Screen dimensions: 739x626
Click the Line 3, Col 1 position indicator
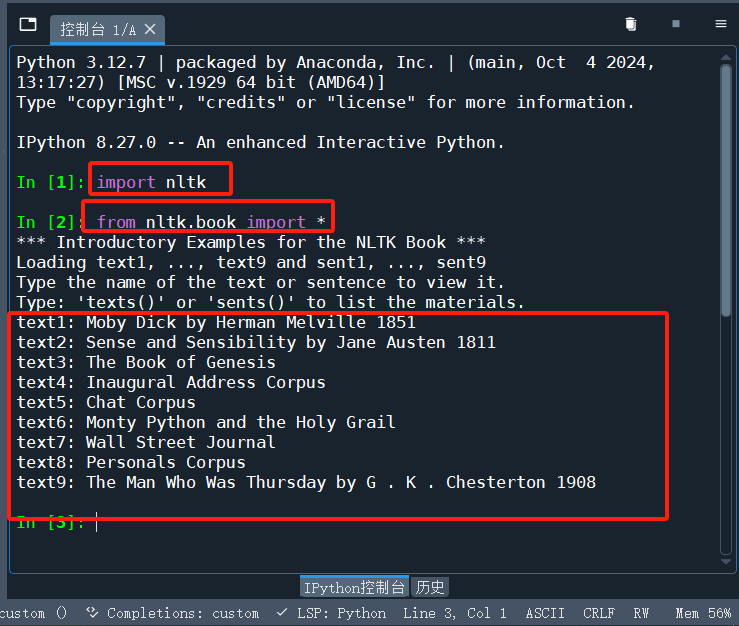click(454, 613)
